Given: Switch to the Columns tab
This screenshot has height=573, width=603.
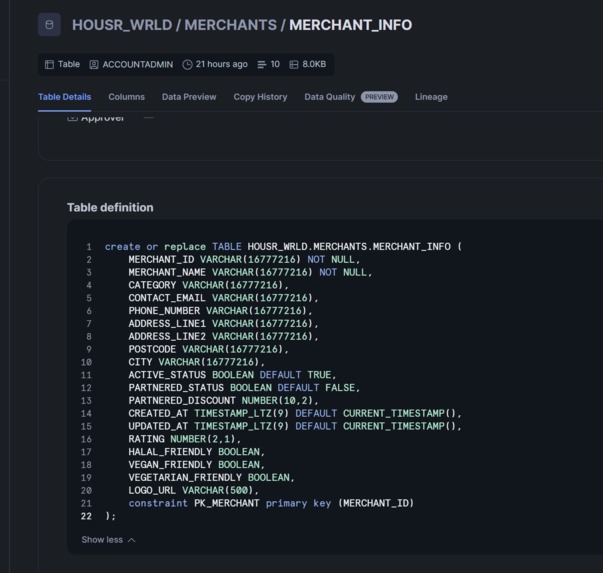Looking at the screenshot, I should 127,97.
